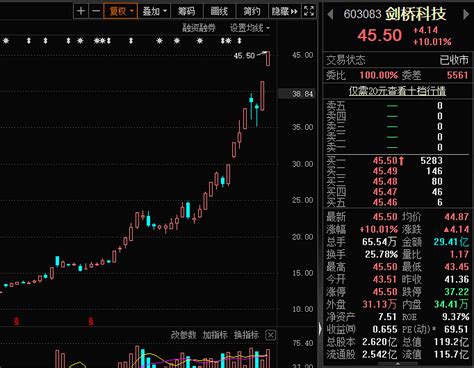Viewport: 474px width, 368px height.
Task: Click 昨收 value 41.36
Action: click(457, 280)
